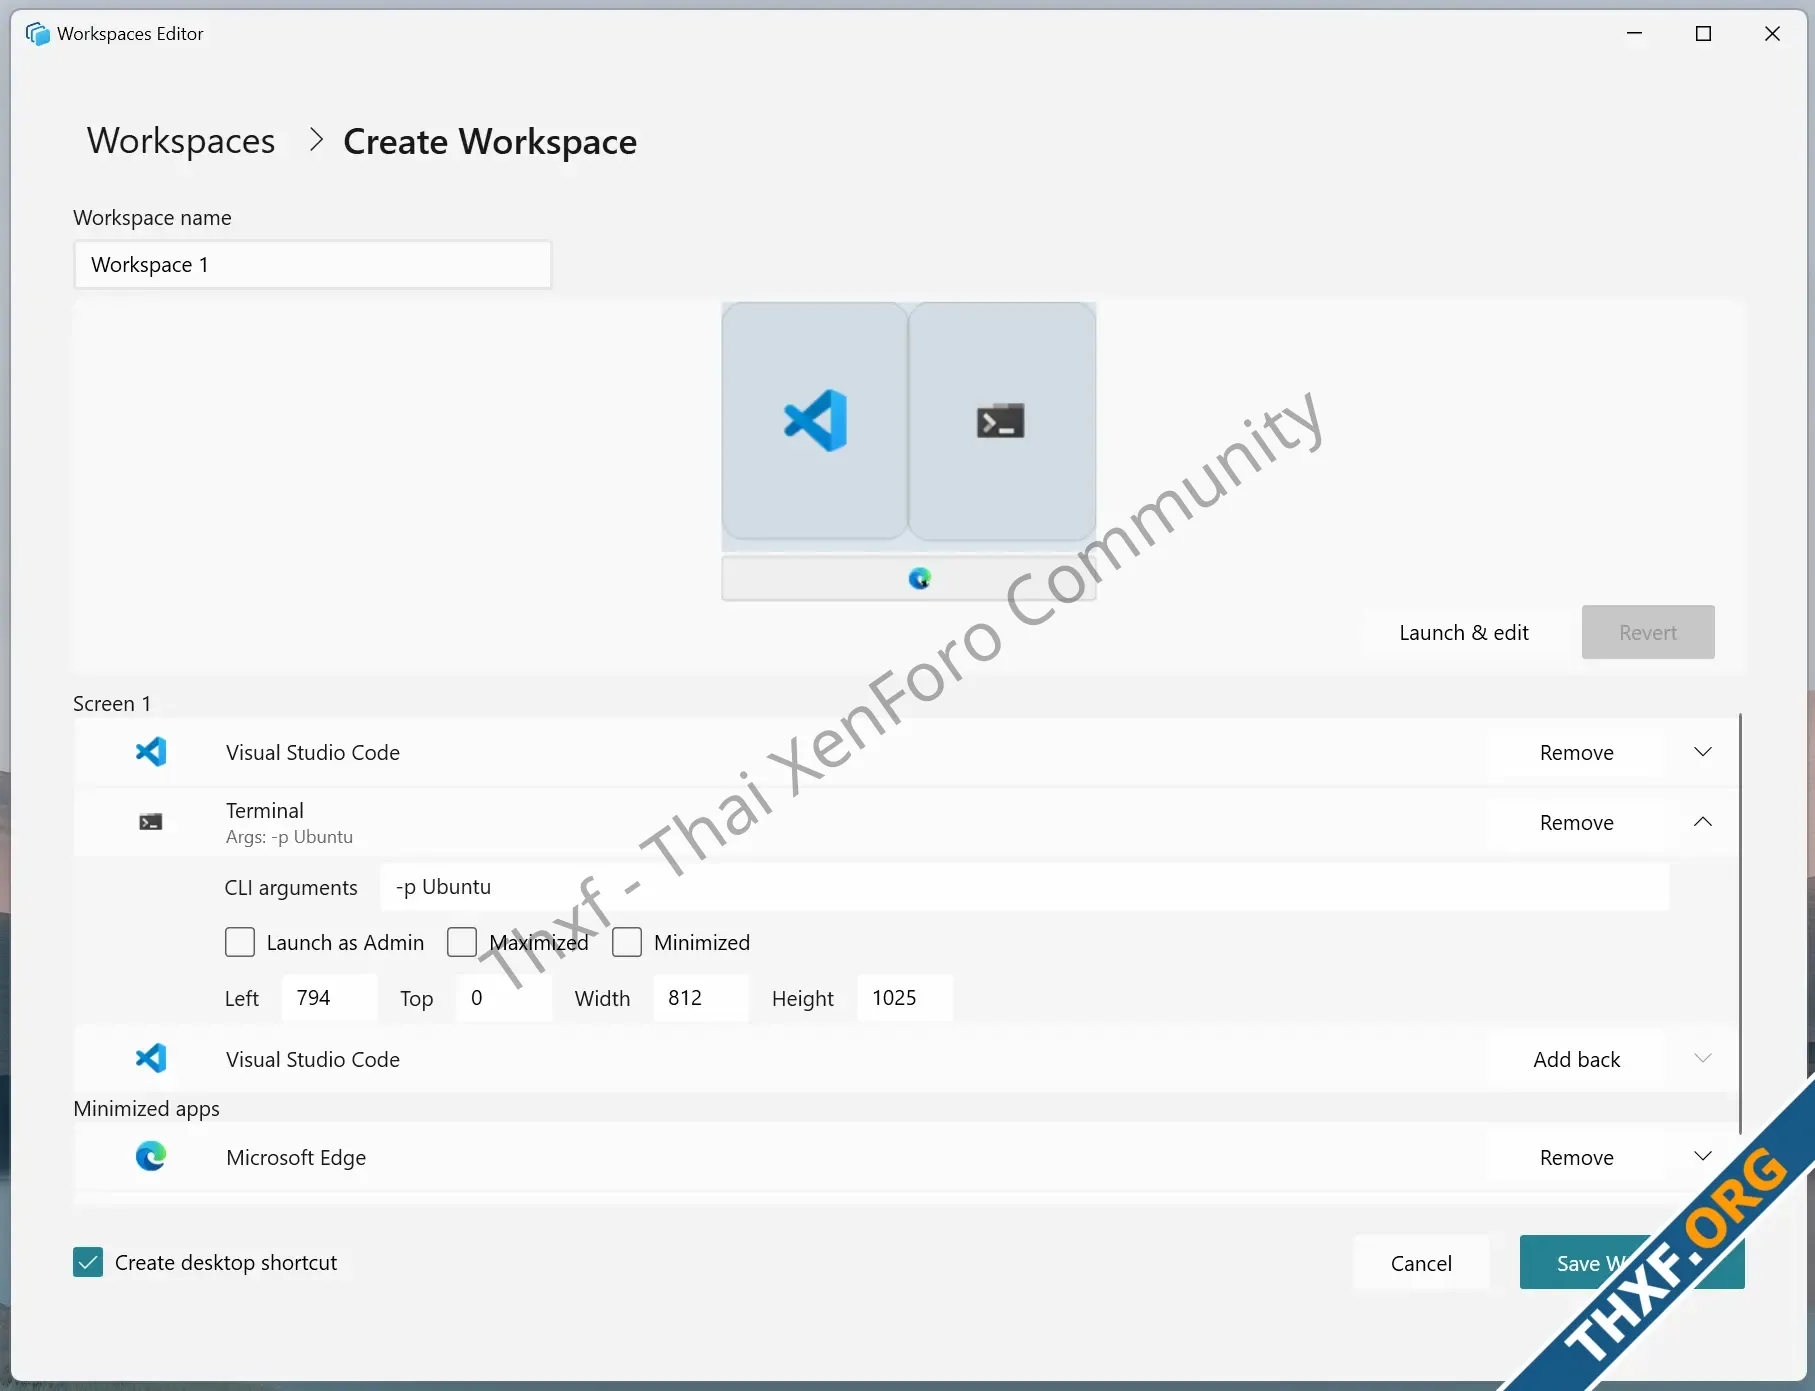The image size is (1815, 1391).
Task: Click the Edge icon in the preview taskbar
Action: point(920,578)
